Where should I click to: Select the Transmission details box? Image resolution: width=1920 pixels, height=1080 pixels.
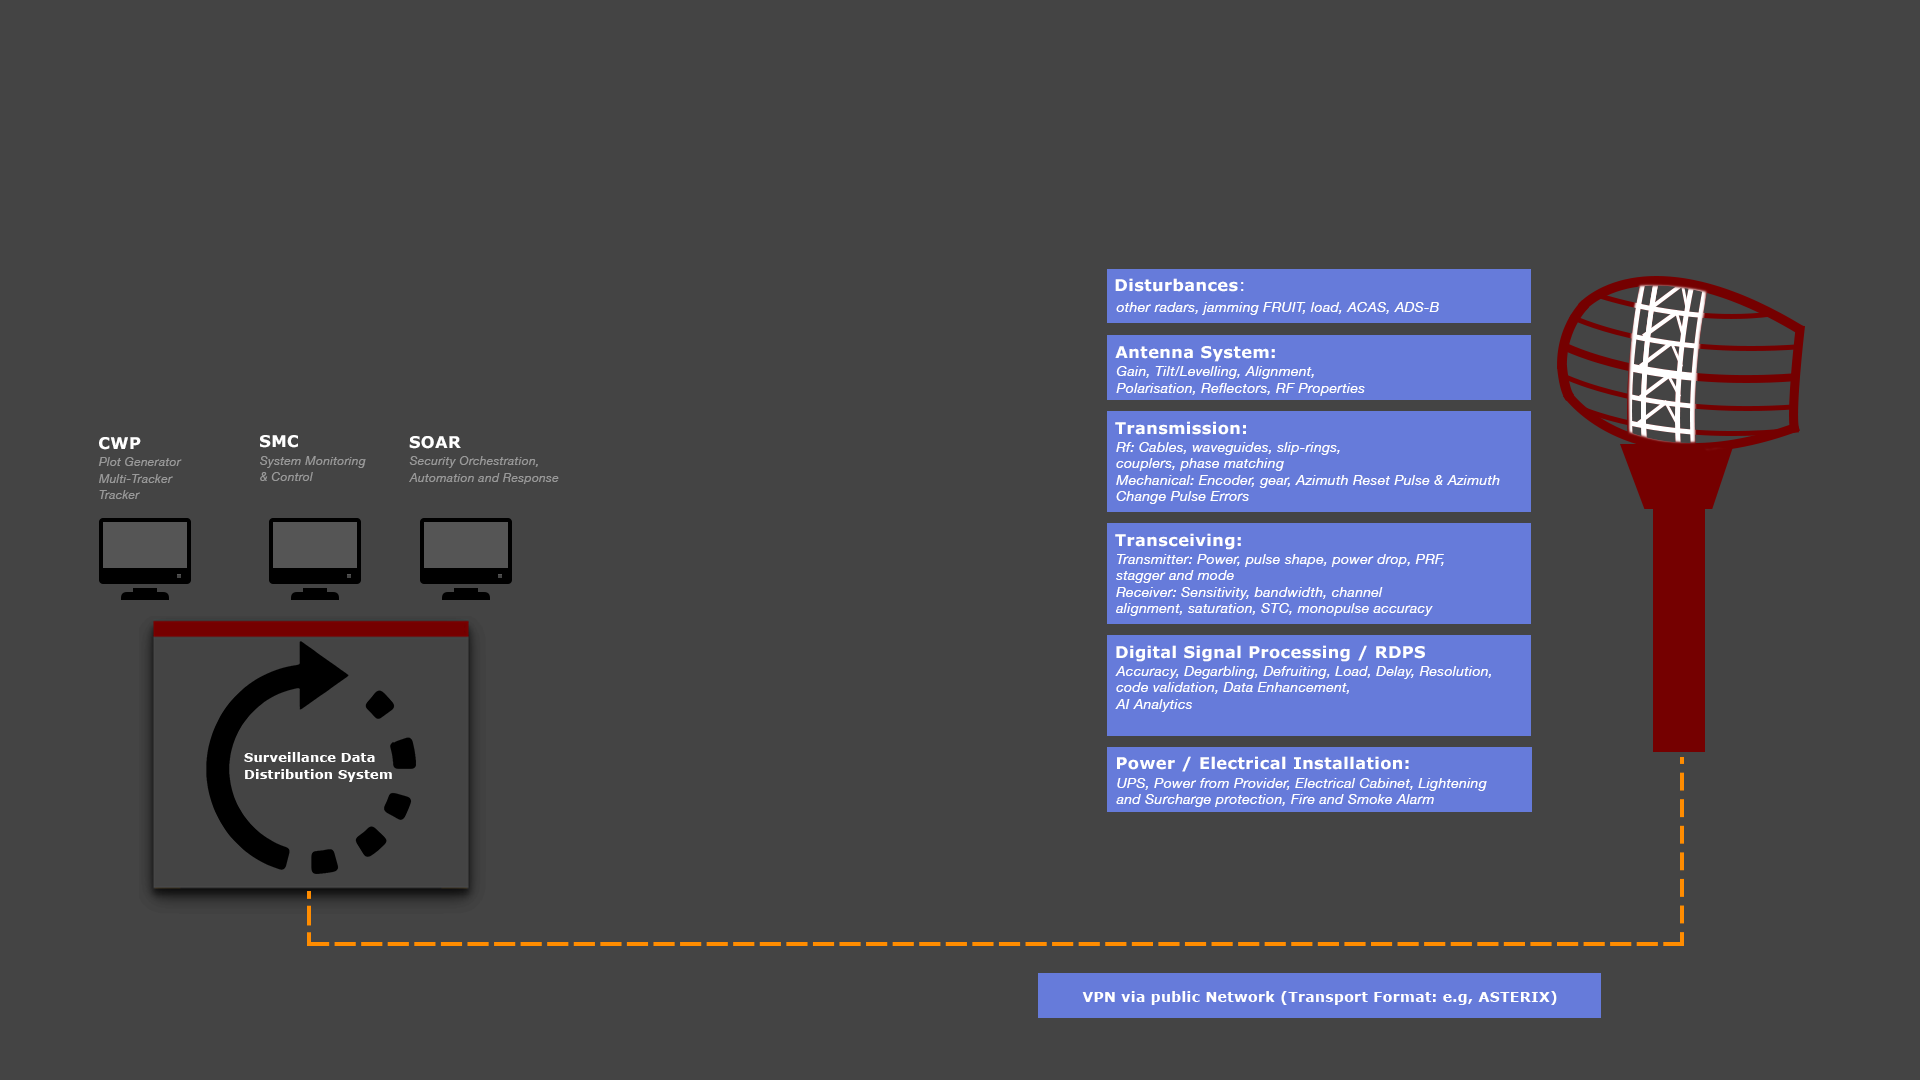coord(1318,461)
